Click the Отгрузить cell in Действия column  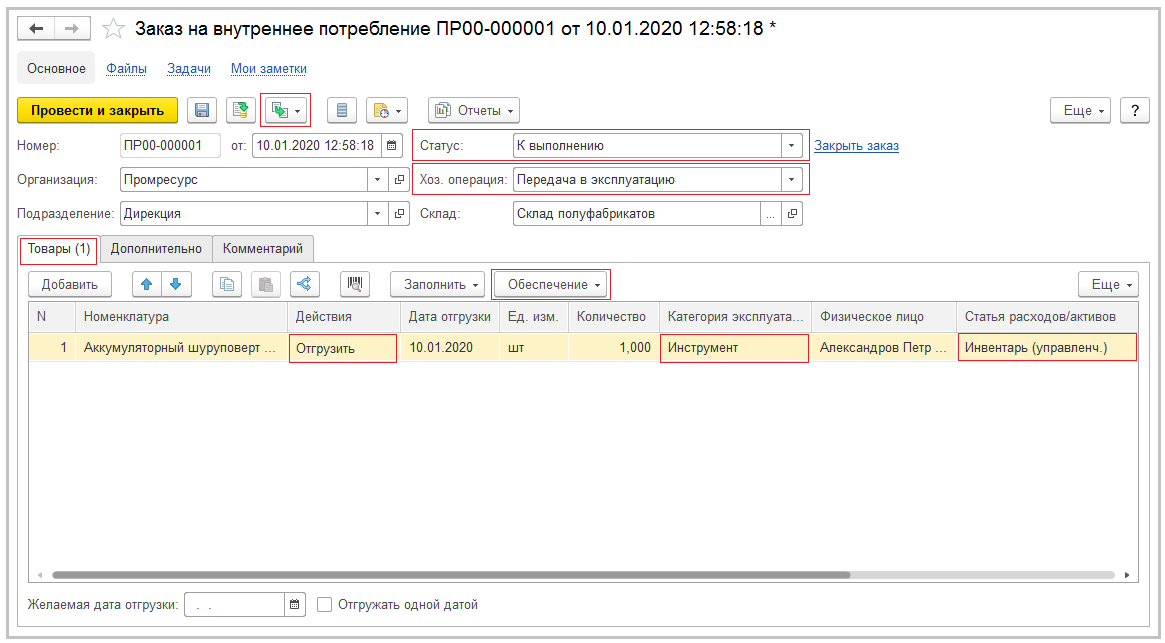pyautogui.click(x=343, y=348)
